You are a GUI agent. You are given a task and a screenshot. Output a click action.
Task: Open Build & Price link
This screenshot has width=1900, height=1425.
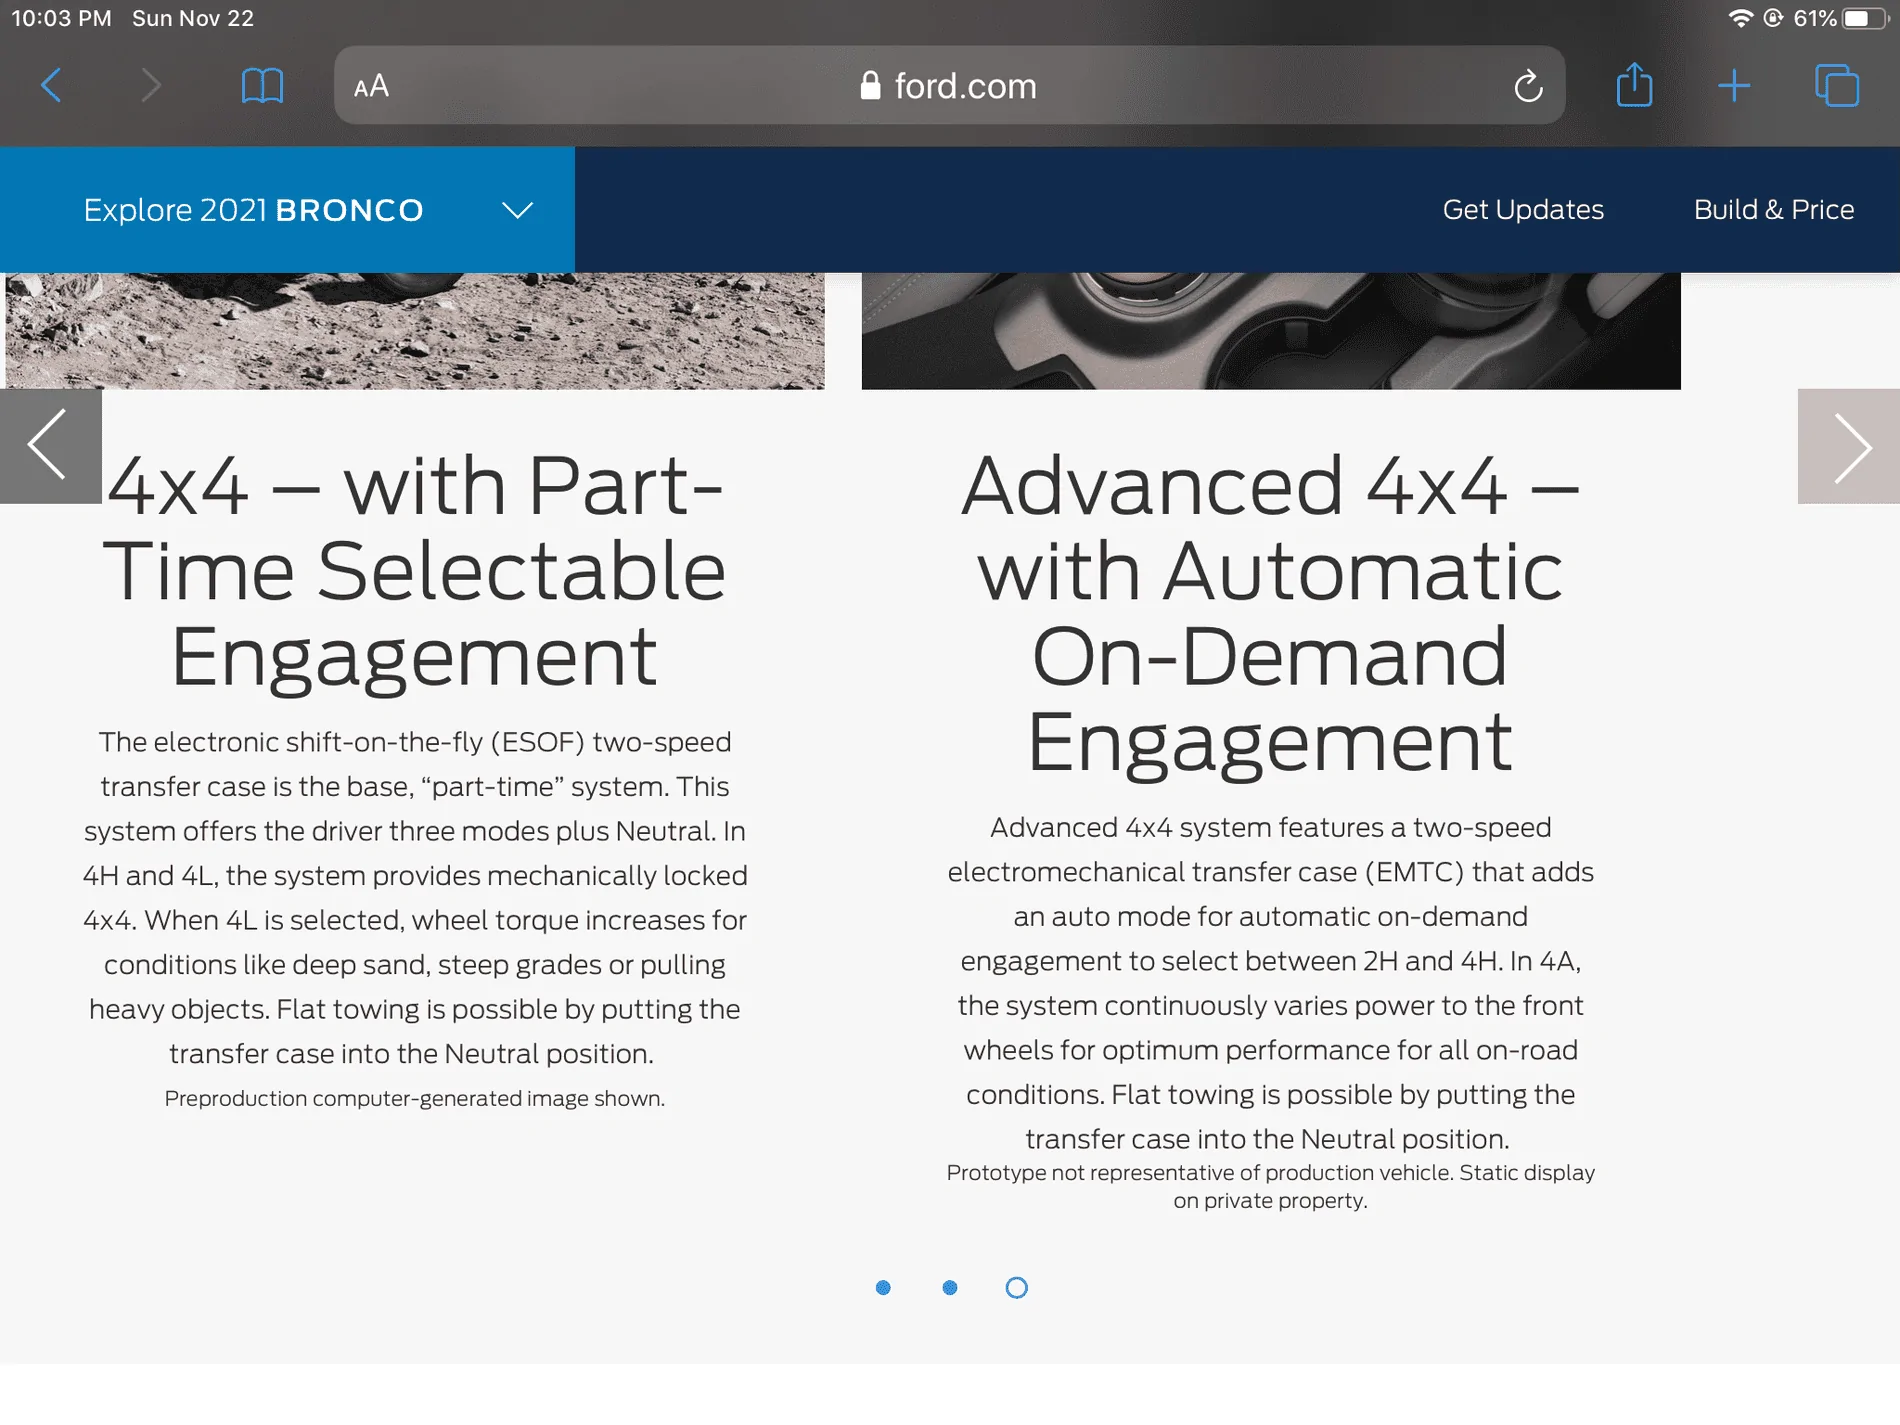(1773, 210)
